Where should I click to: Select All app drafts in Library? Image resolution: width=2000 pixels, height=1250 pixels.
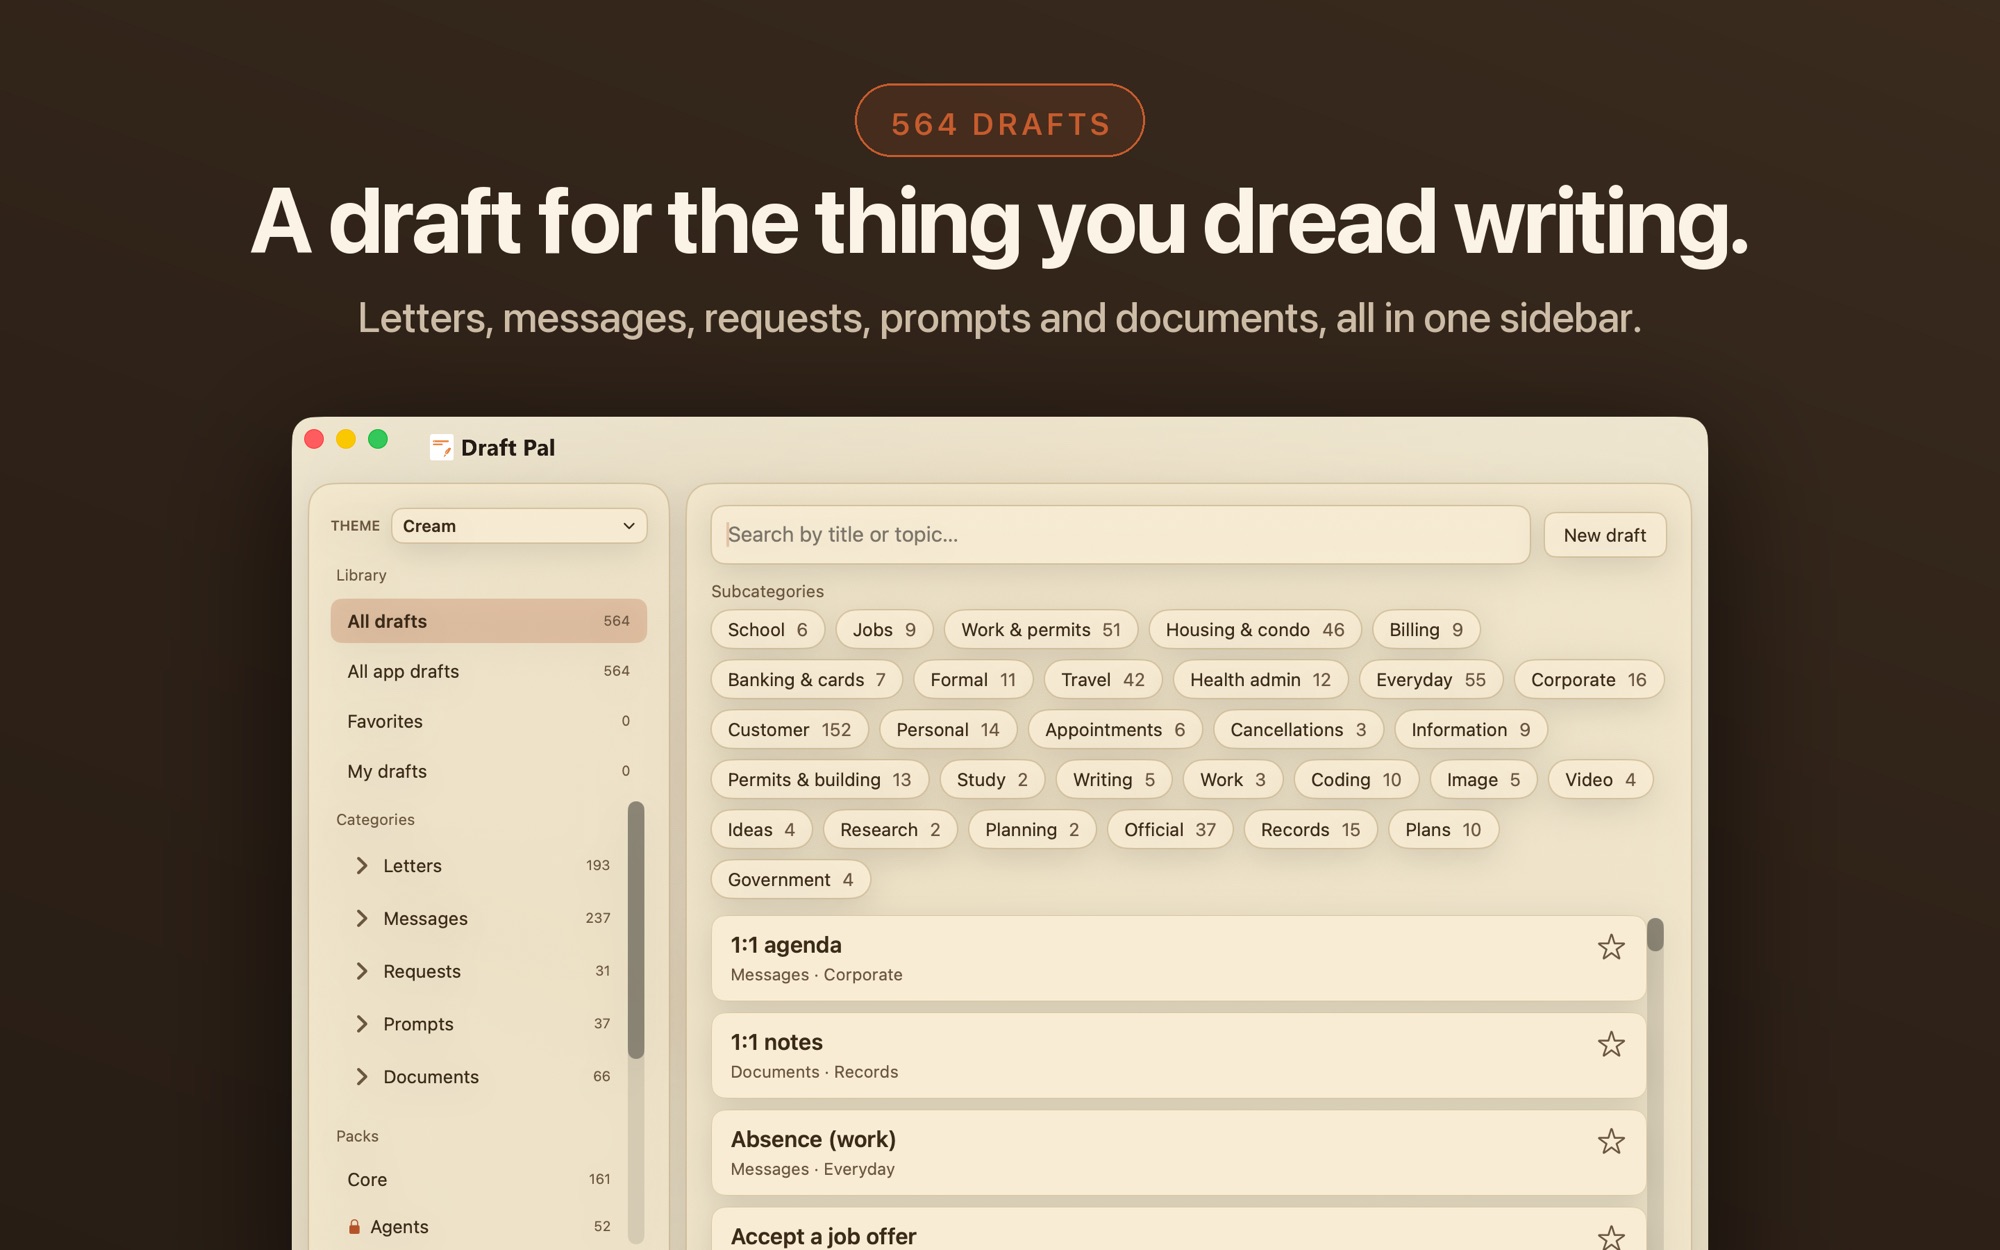488,671
